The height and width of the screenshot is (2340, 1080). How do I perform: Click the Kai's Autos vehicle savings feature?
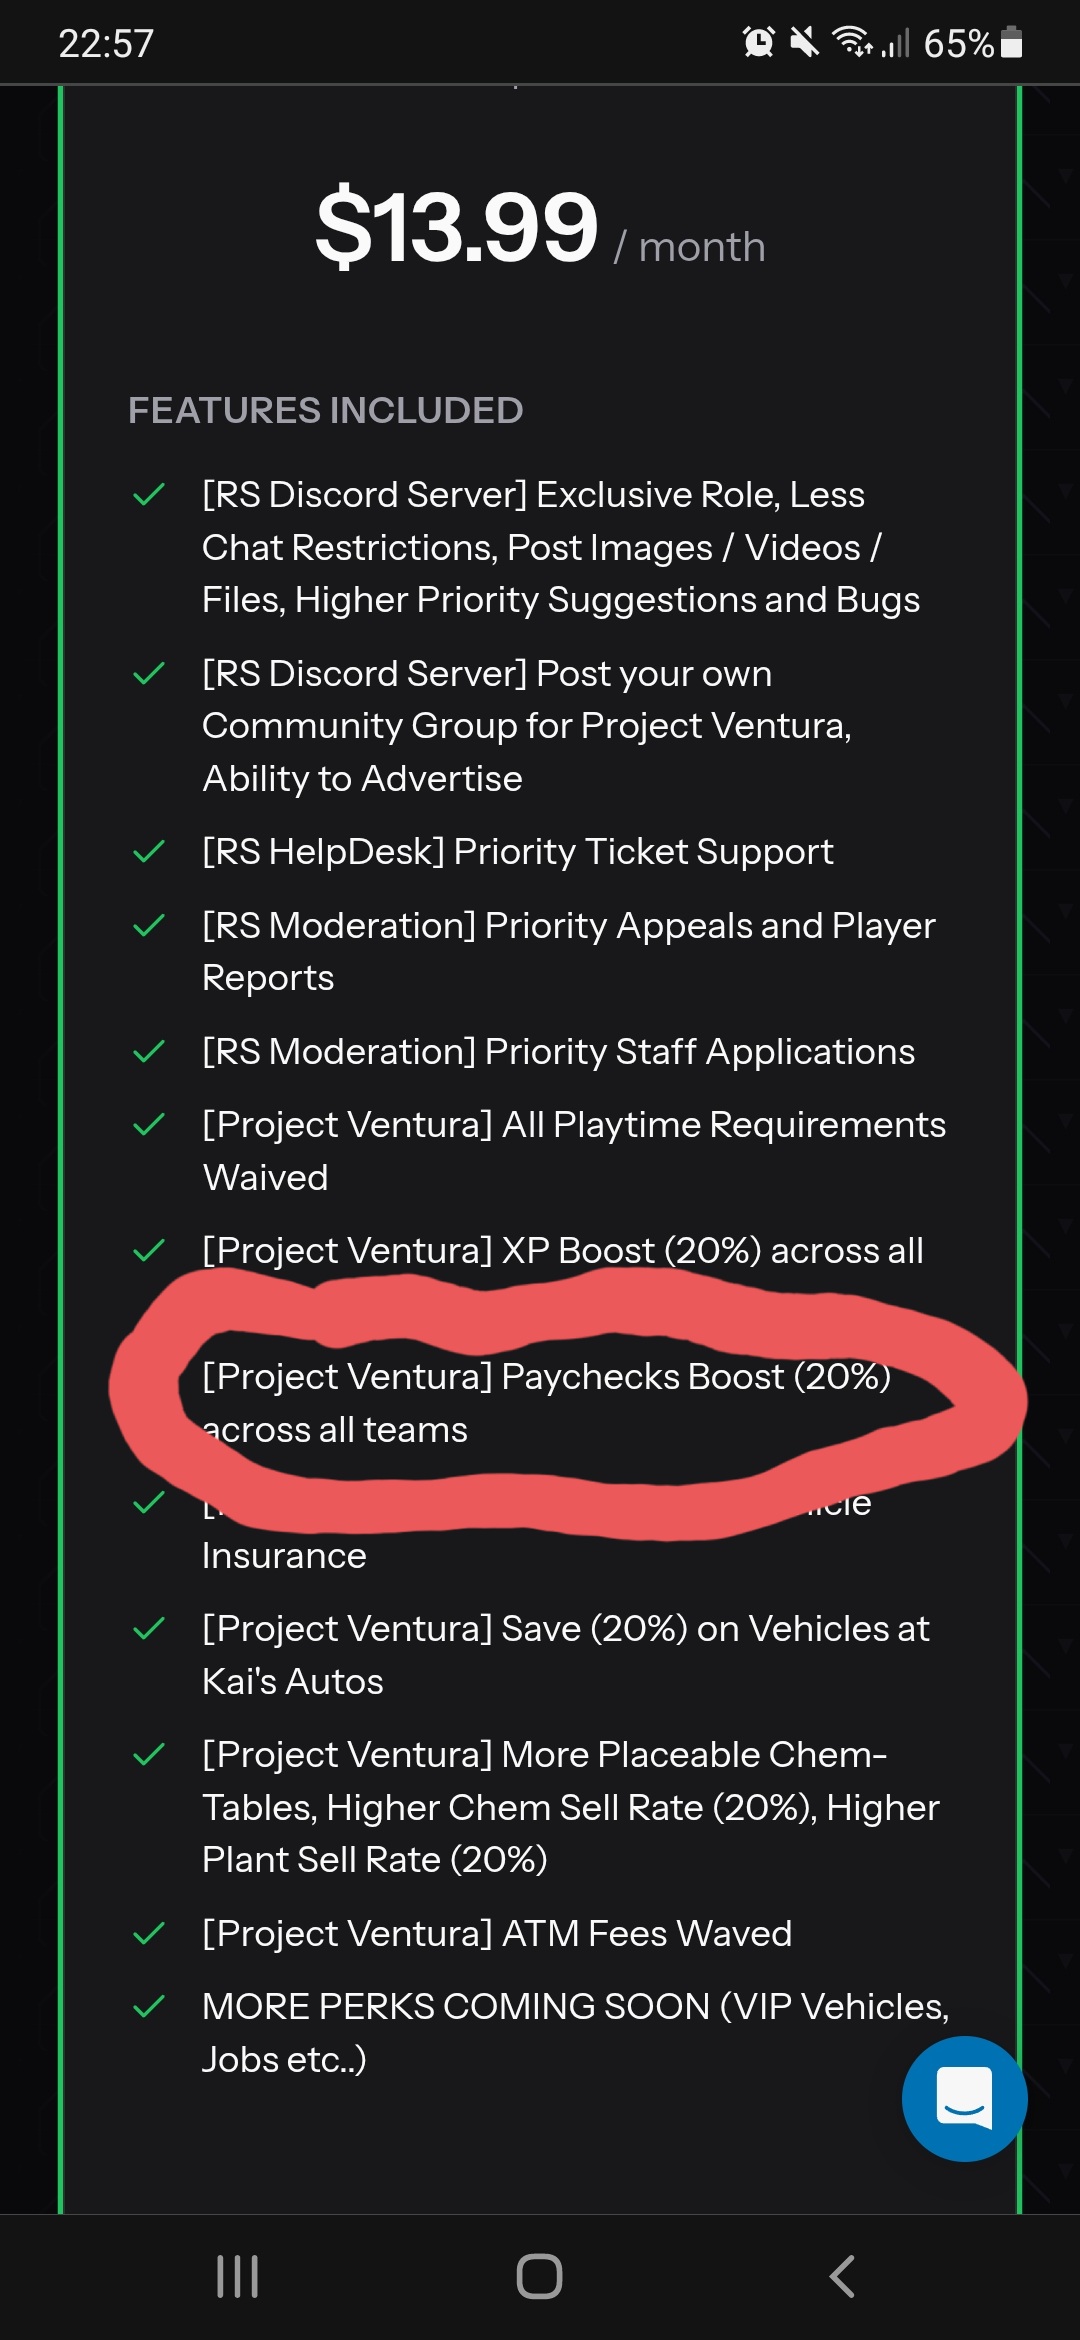[x=566, y=1655]
